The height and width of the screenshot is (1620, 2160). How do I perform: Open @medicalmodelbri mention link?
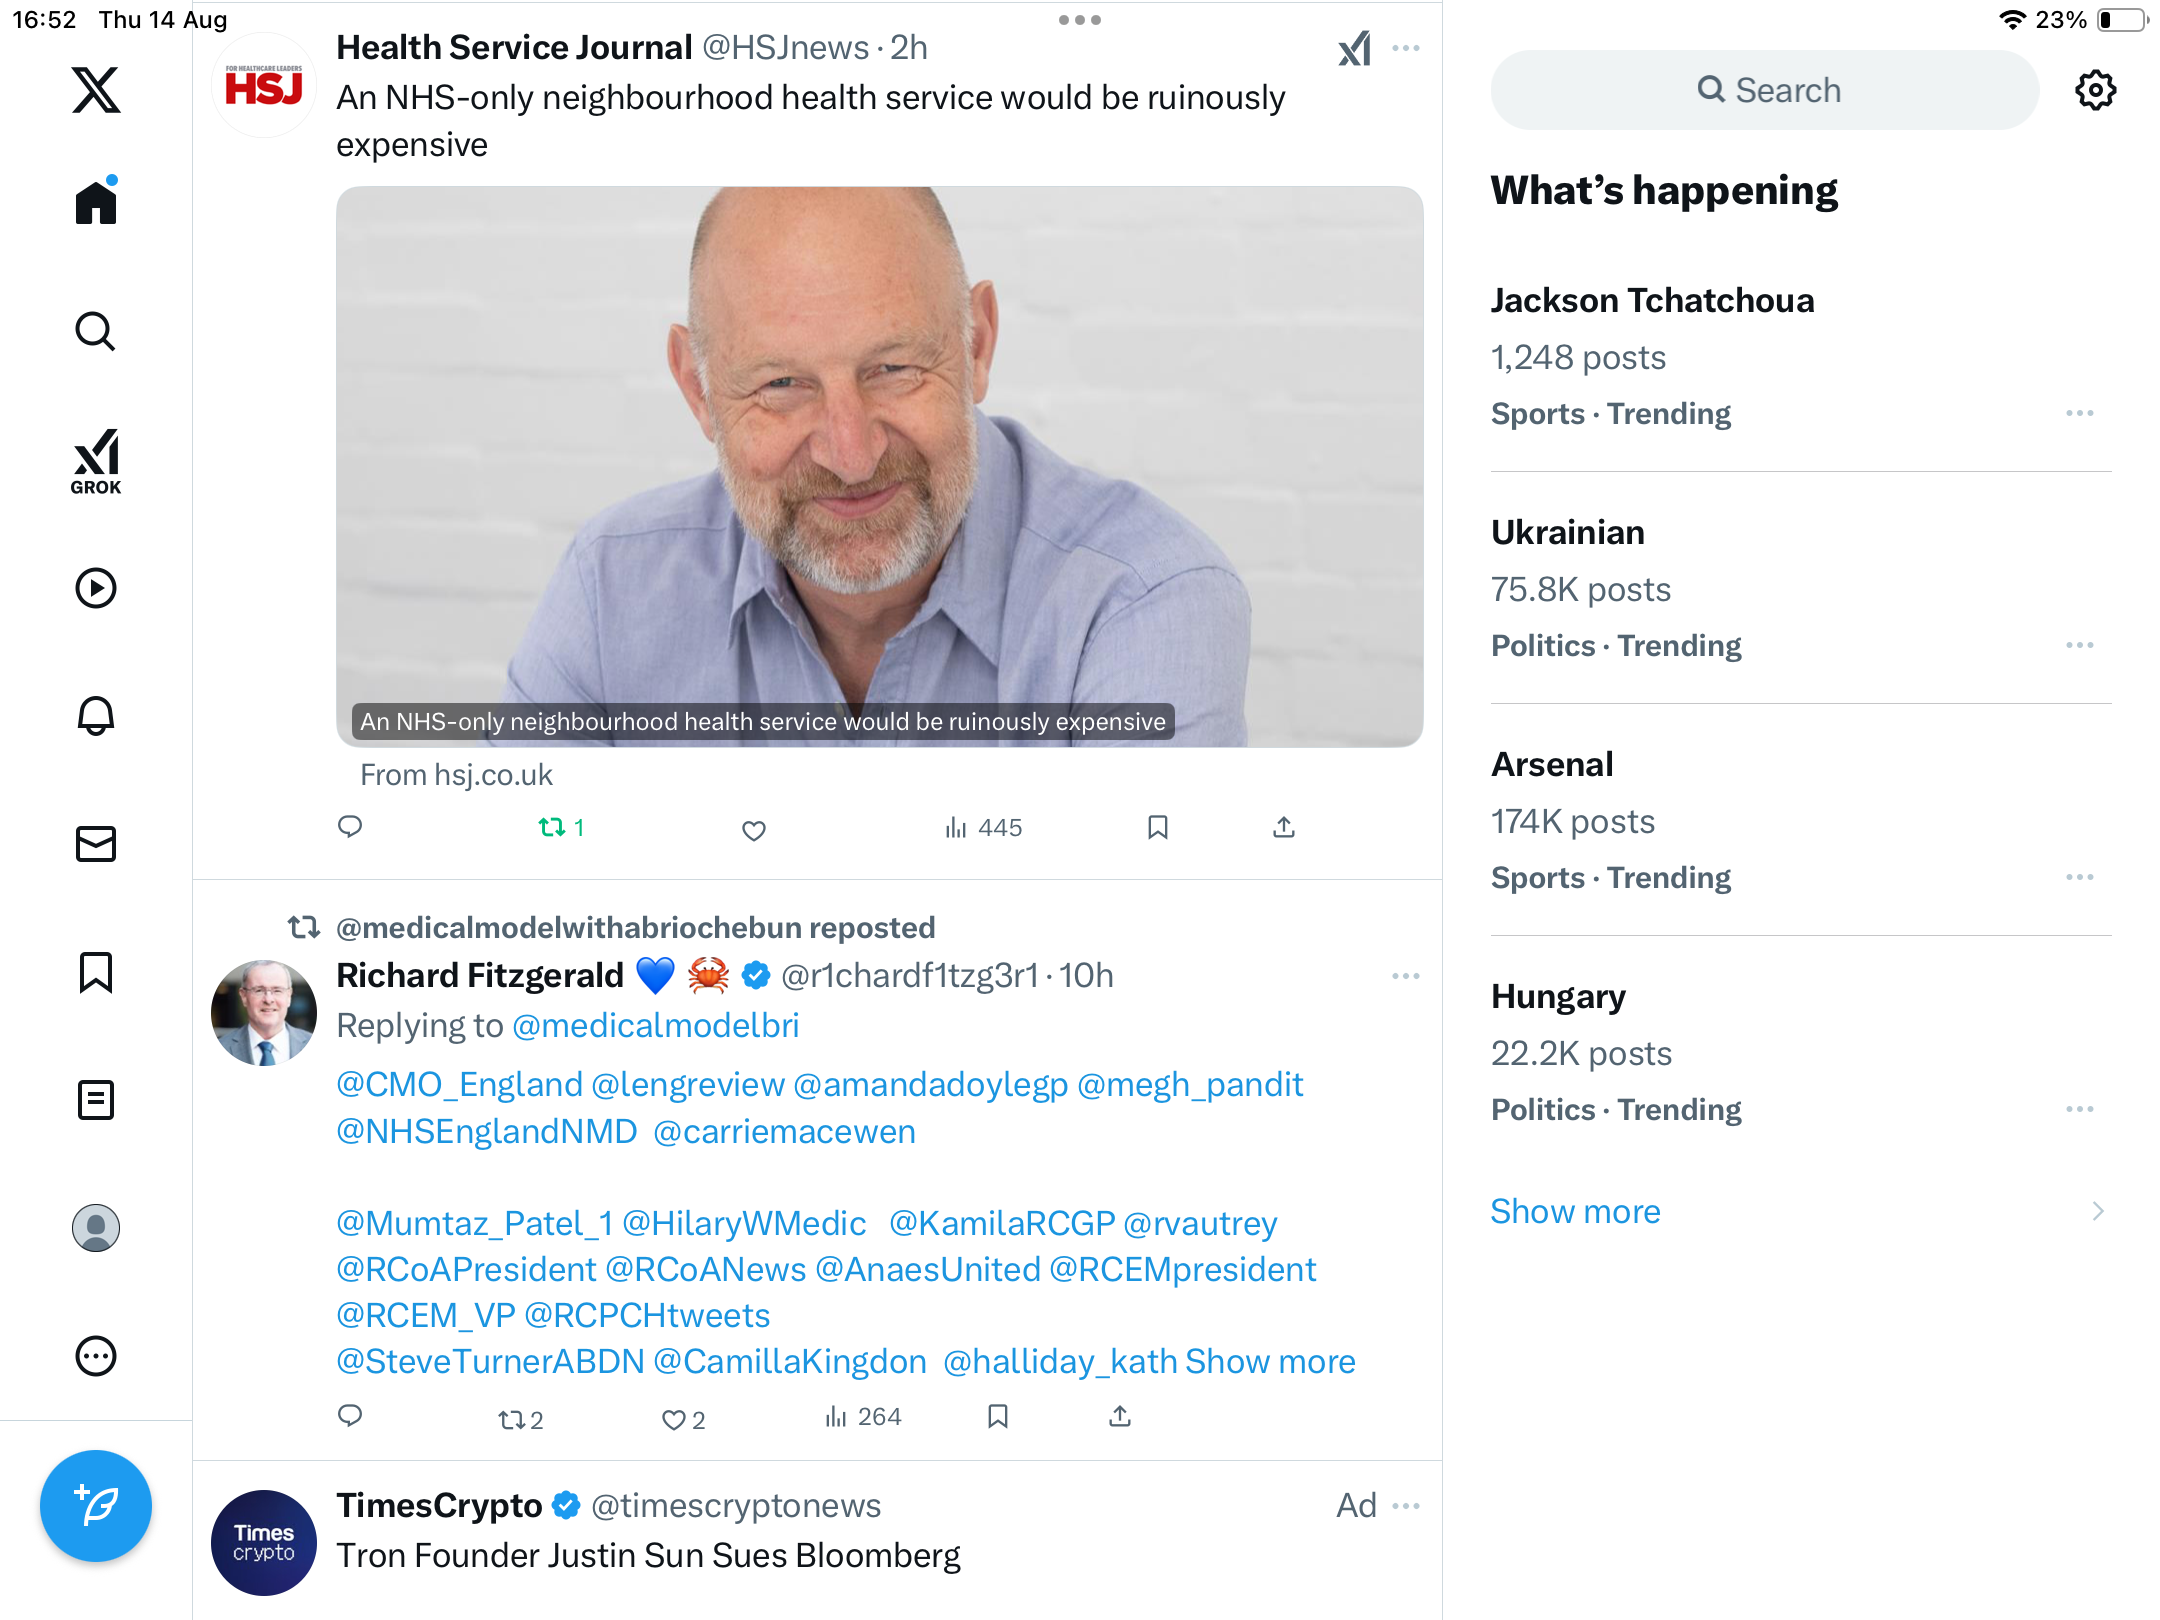coord(655,1025)
